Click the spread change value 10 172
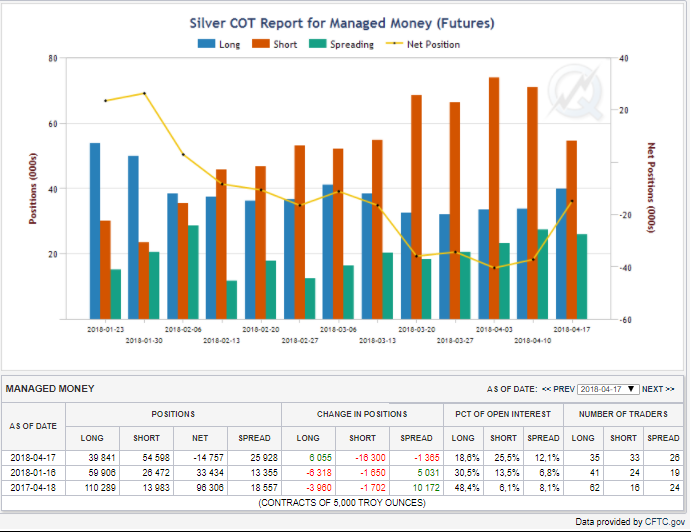The height and width of the screenshot is (532, 691). (x=426, y=487)
